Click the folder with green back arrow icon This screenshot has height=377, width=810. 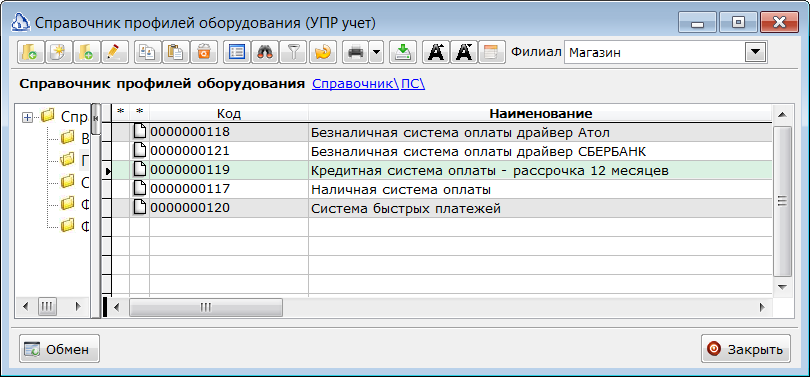click(x=30, y=52)
